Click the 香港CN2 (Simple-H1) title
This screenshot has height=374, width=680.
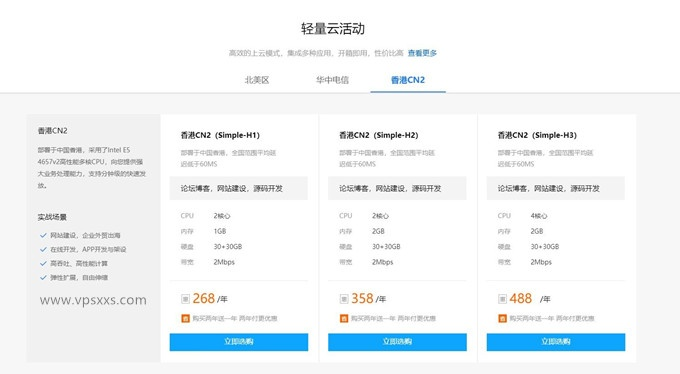220,135
